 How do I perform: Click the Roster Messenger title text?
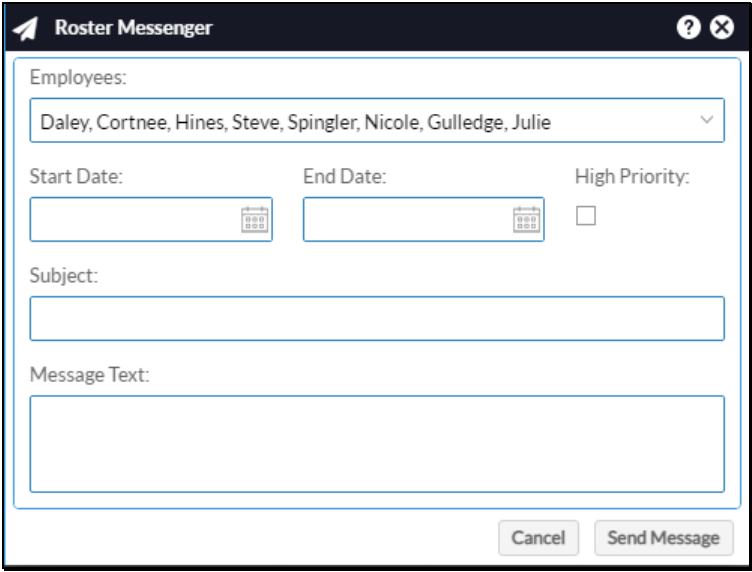pos(133,28)
